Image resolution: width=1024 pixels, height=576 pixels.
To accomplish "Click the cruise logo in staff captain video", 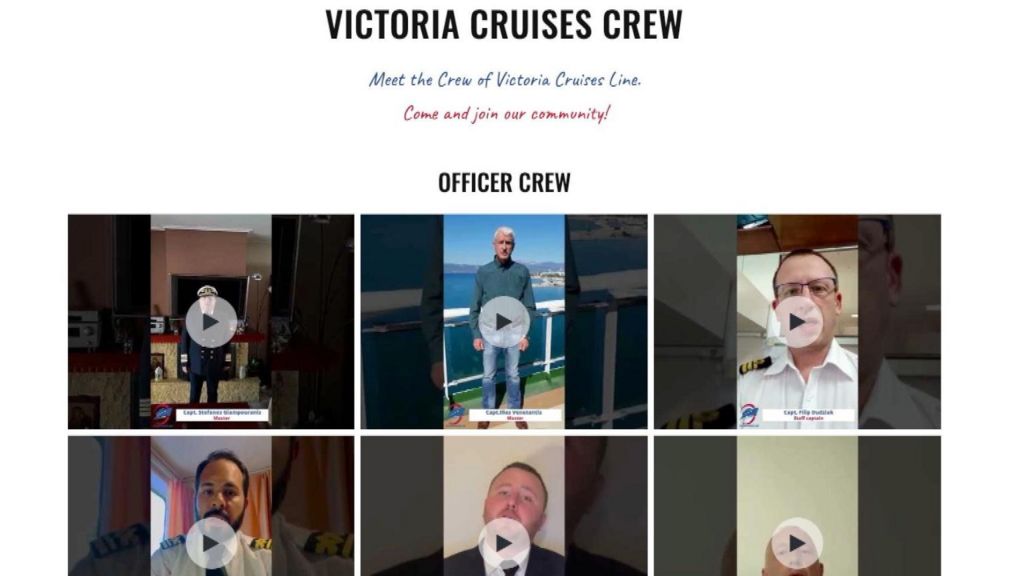I will click(x=750, y=415).
